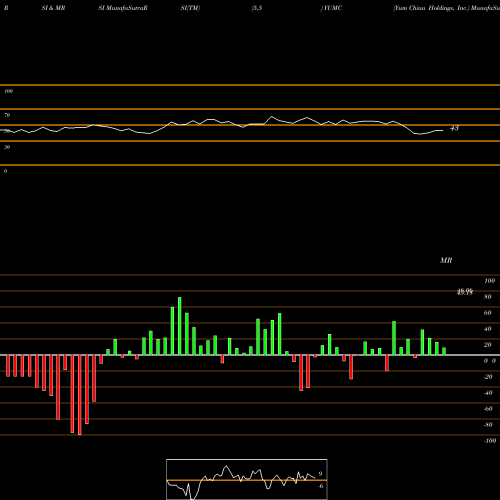Click the overlapping MR value near "49"

pyautogui.click(x=465, y=292)
